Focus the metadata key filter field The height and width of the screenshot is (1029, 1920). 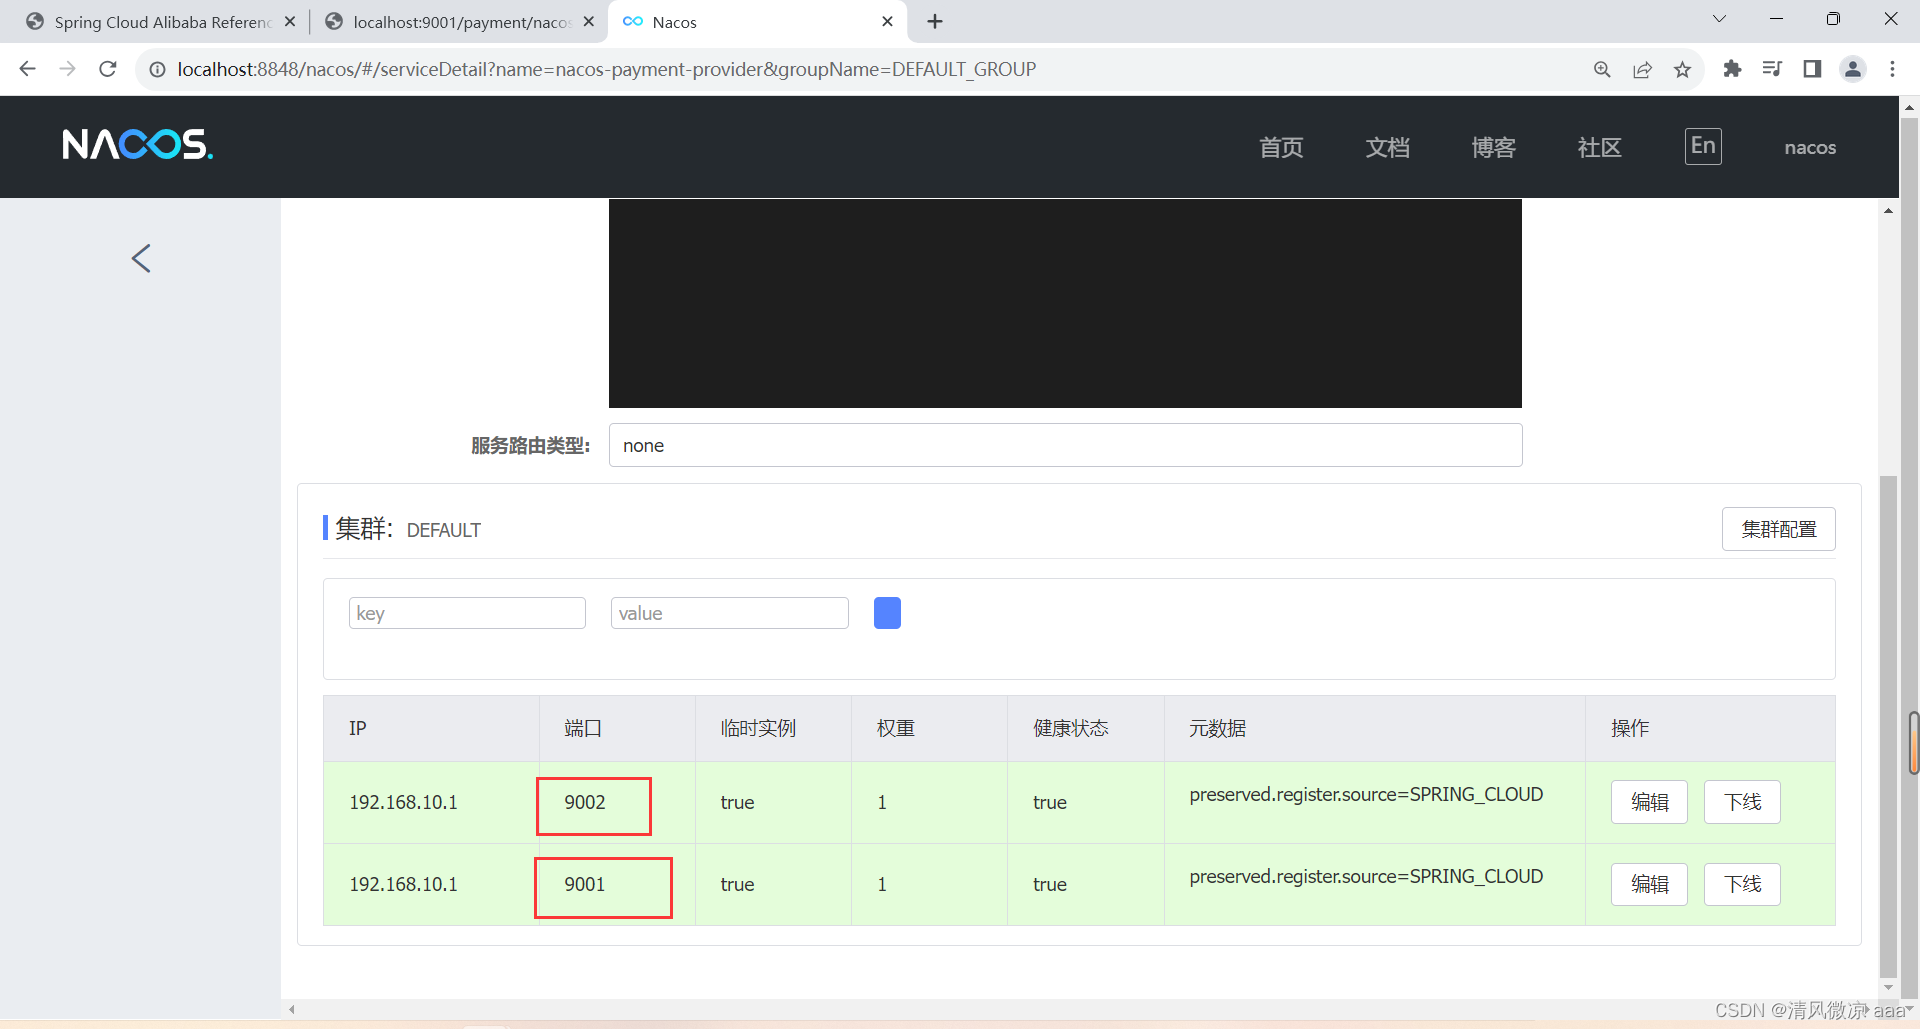pyautogui.click(x=467, y=613)
